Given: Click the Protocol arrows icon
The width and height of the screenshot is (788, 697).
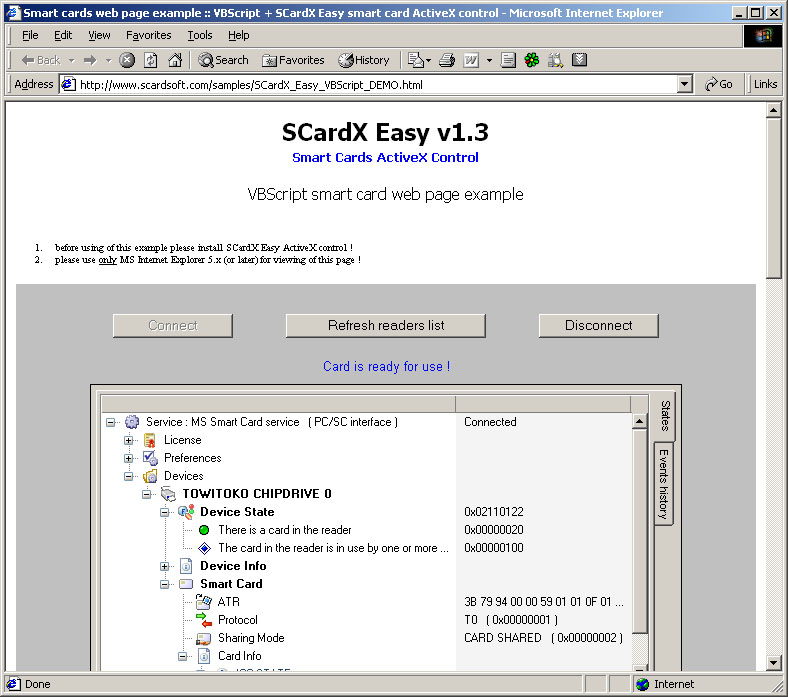Looking at the screenshot, I should [204, 620].
